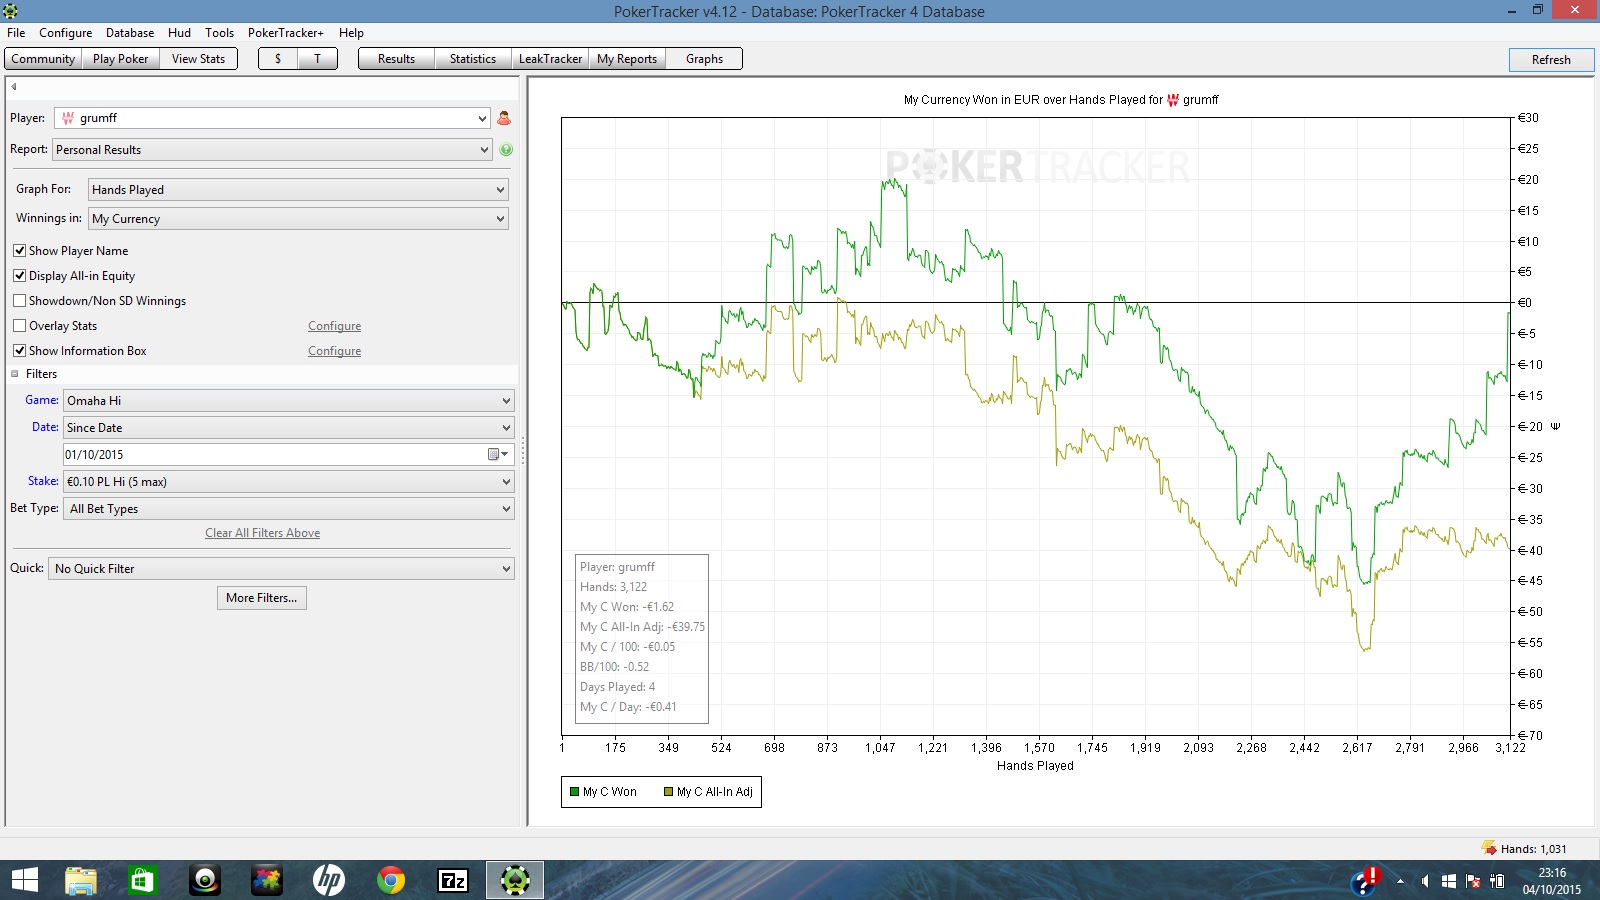Viewport: 1600px width, 900px height.
Task: Click the grumff site icon in the player box
Action: pyautogui.click(x=68, y=118)
